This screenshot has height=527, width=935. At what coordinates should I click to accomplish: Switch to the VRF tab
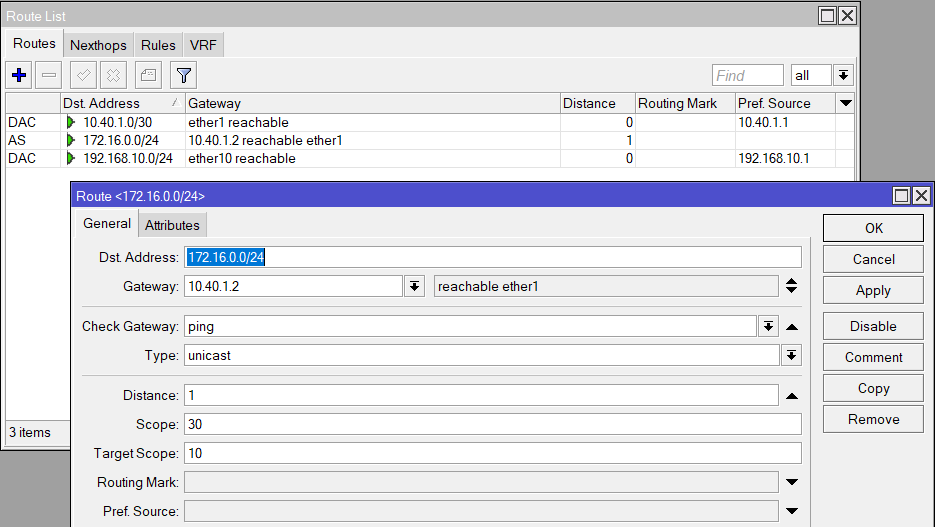203,45
